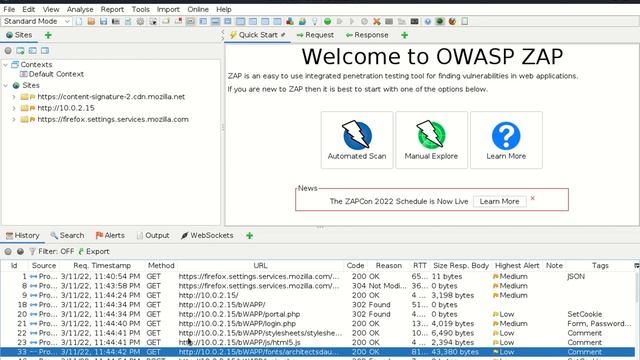The width and height of the screenshot is (640, 360).
Task: Open the Report menu
Action: pyautogui.click(x=112, y=9)
